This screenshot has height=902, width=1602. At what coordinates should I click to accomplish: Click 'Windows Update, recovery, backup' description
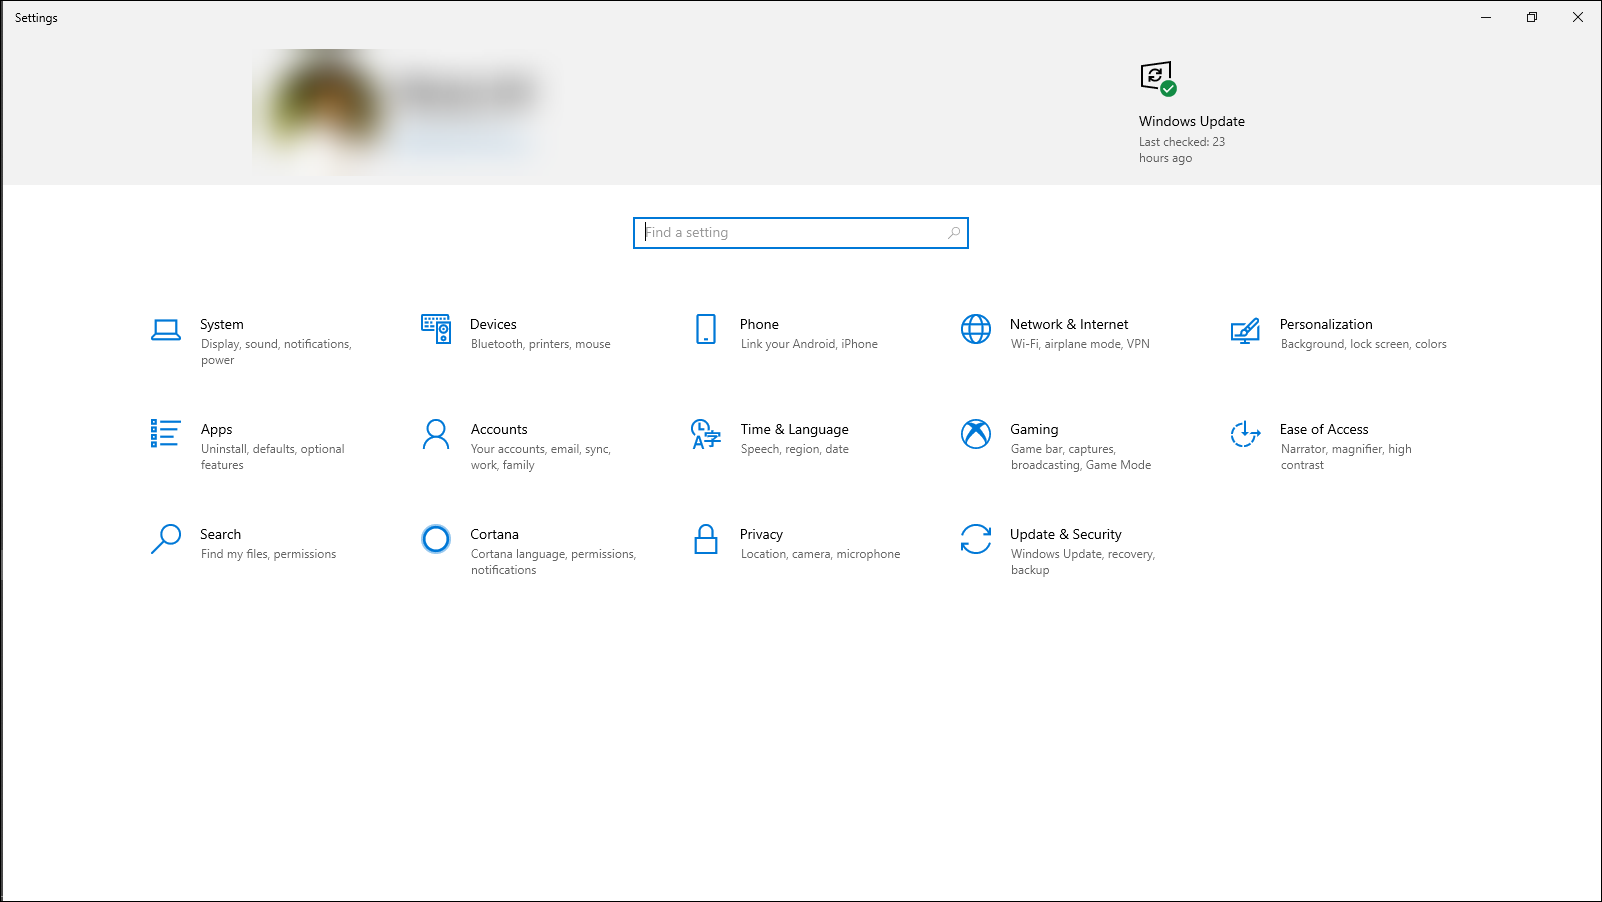1083,562
